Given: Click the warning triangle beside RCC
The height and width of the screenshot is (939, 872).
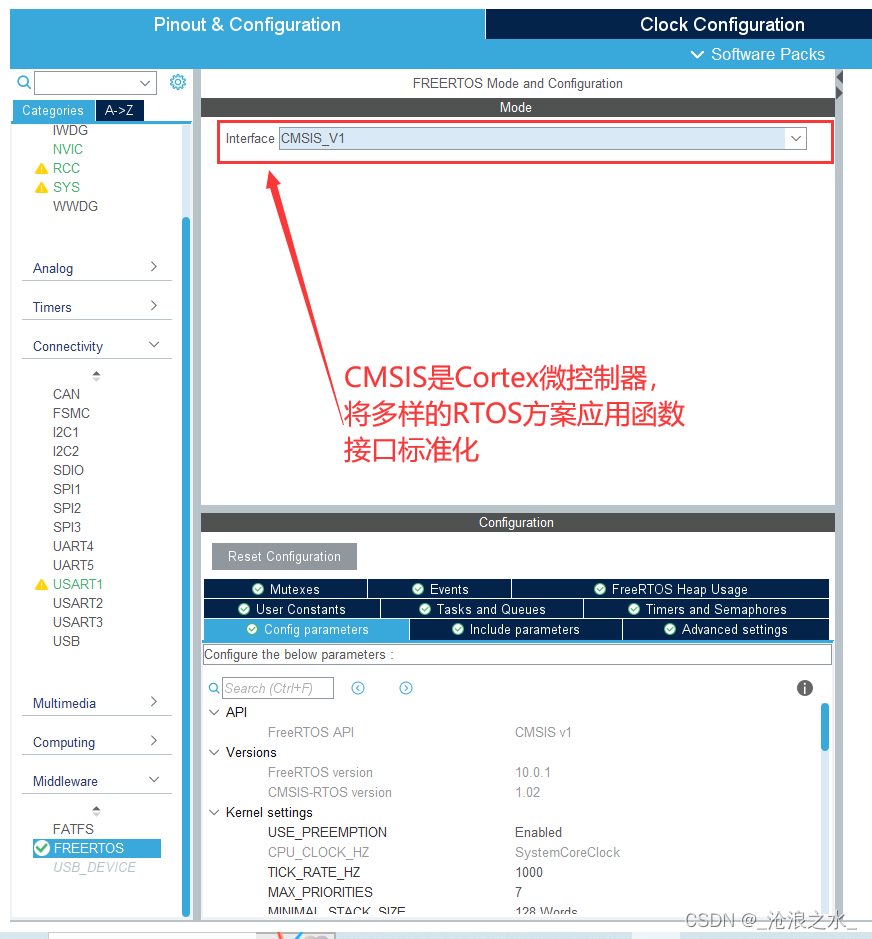Looking at the screenshot, I should point(42,168).
